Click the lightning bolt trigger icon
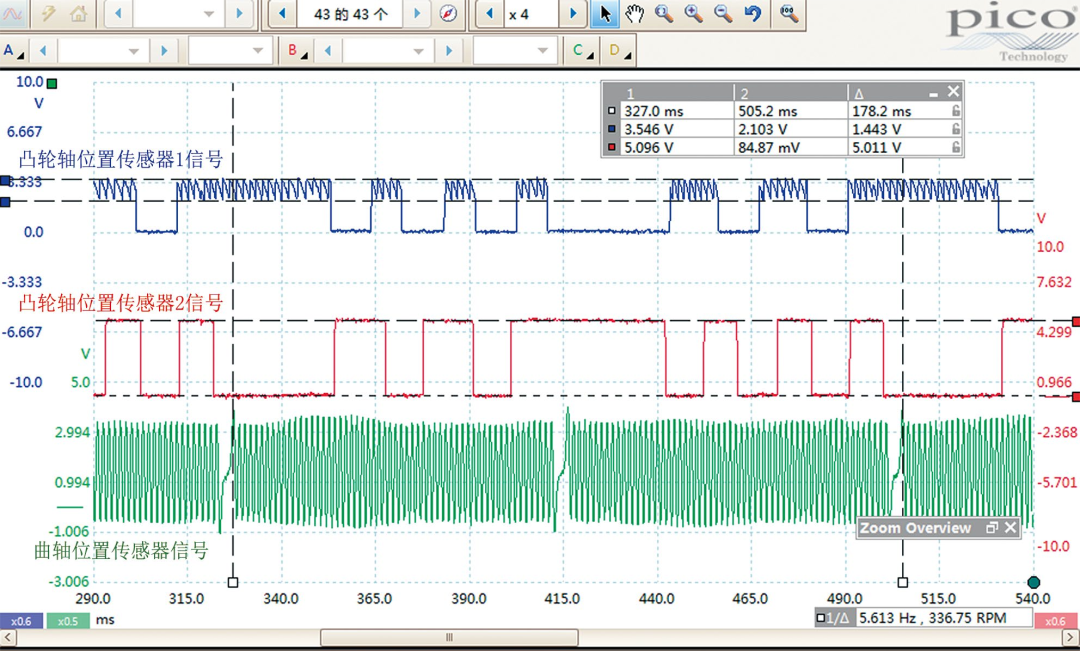Image resolution: width=1080 pixels, height=651 pixels. tap(48, 14)
